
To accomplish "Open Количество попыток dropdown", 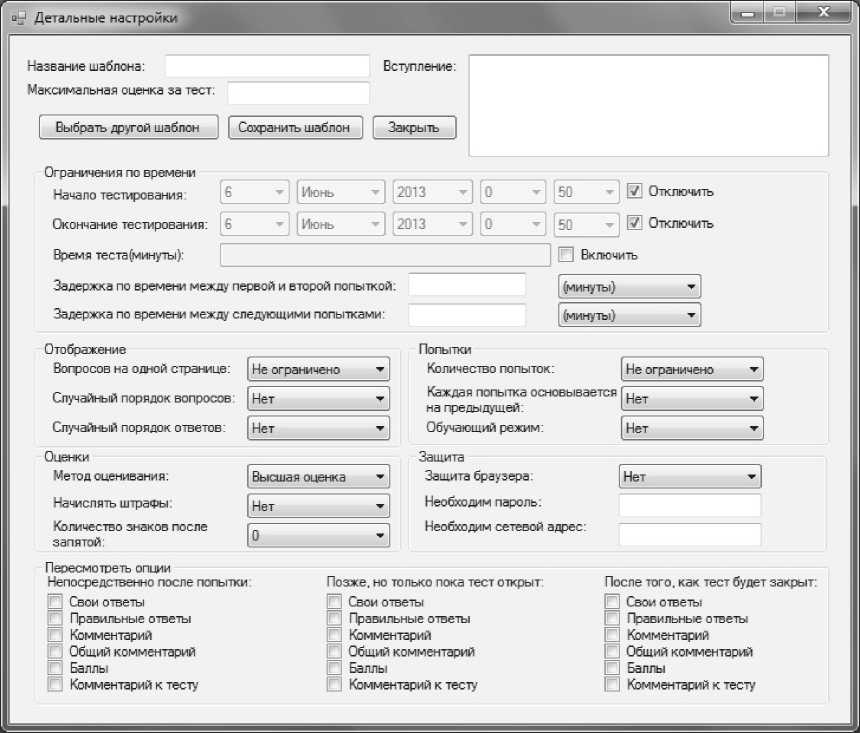I will (x=692, y=369).
